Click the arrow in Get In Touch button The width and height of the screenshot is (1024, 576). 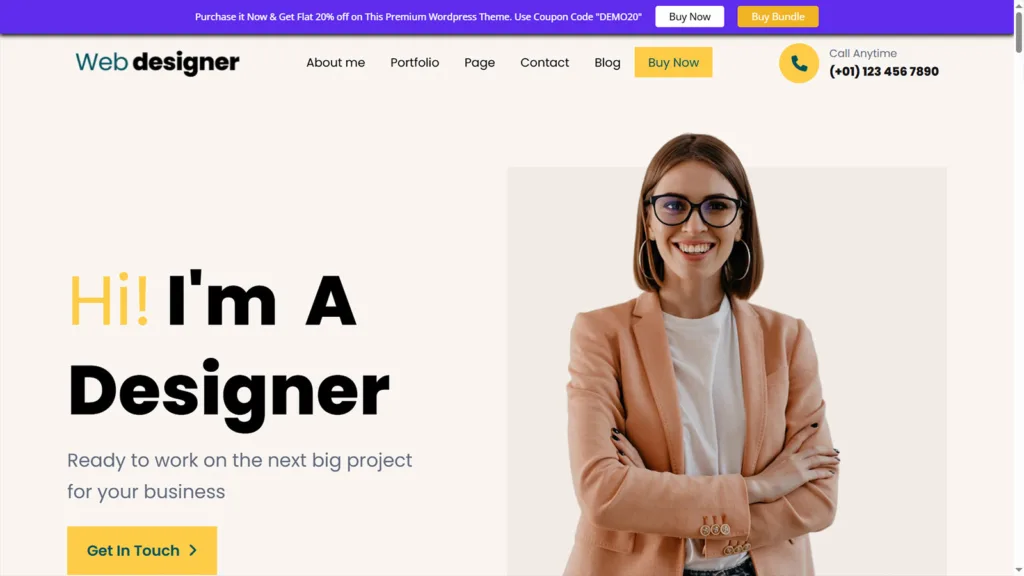click(193, 551)
